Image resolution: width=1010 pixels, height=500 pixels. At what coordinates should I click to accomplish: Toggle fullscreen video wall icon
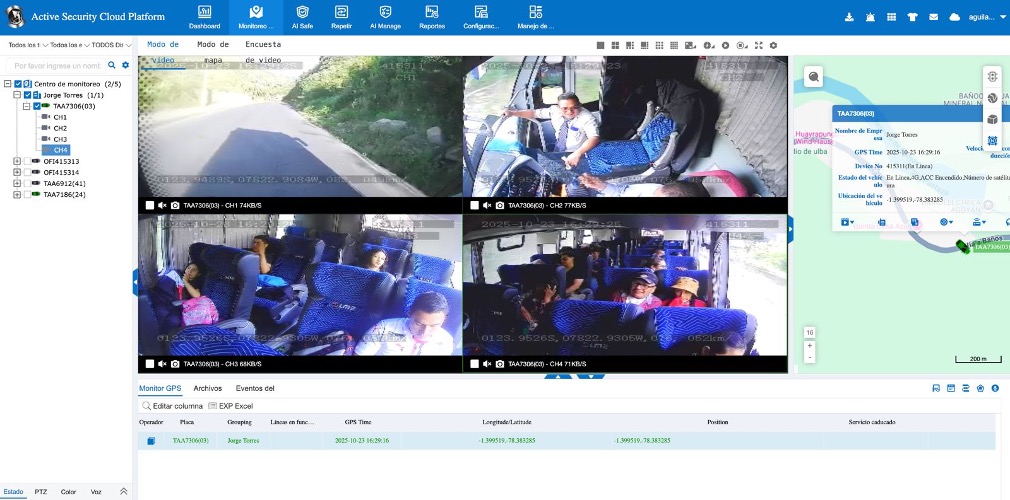coord(759,46)
